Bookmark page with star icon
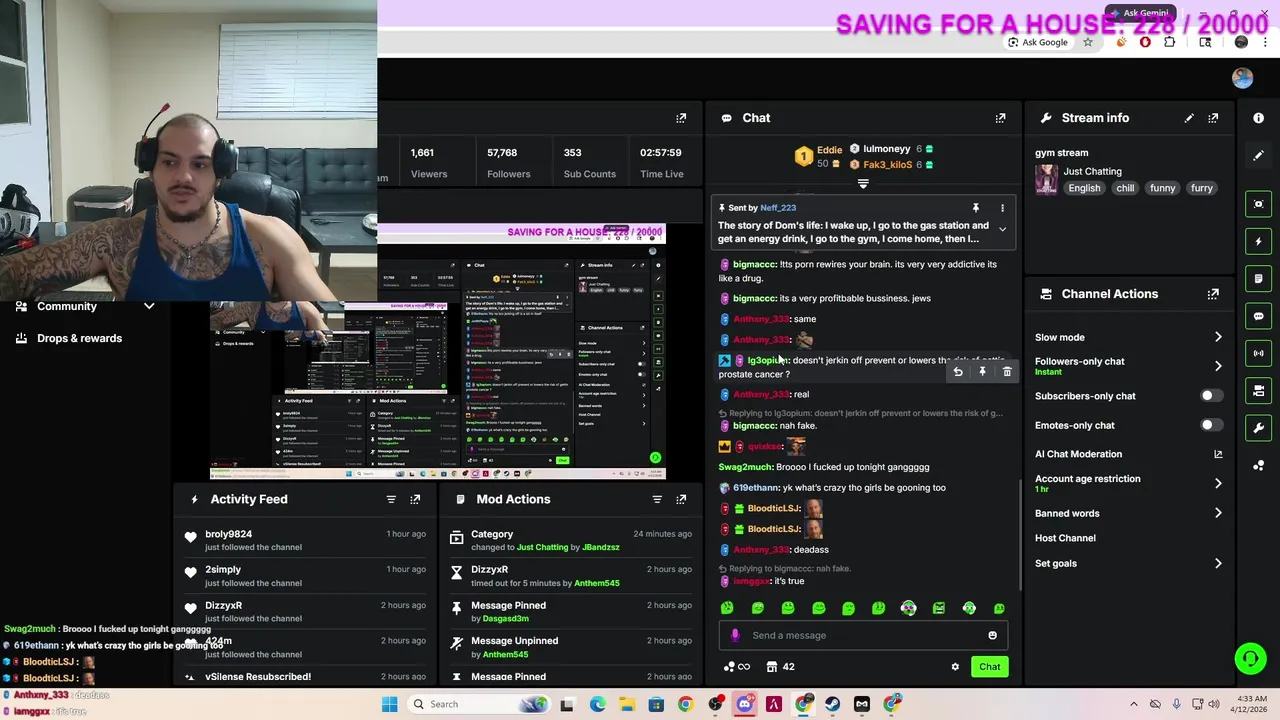 pos(1088,42)
